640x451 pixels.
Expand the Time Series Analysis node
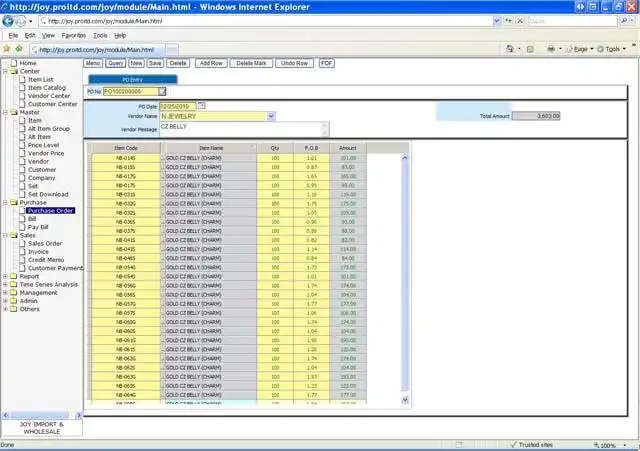(5, 284)
